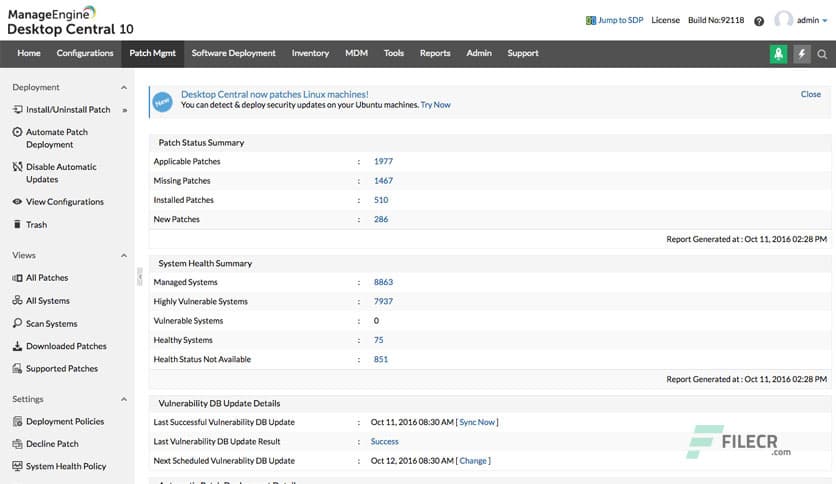This screenshot has width=836, height=484.
Task: Click the All Patches icon
Action: pyautogui.click(x=17, y=278)
